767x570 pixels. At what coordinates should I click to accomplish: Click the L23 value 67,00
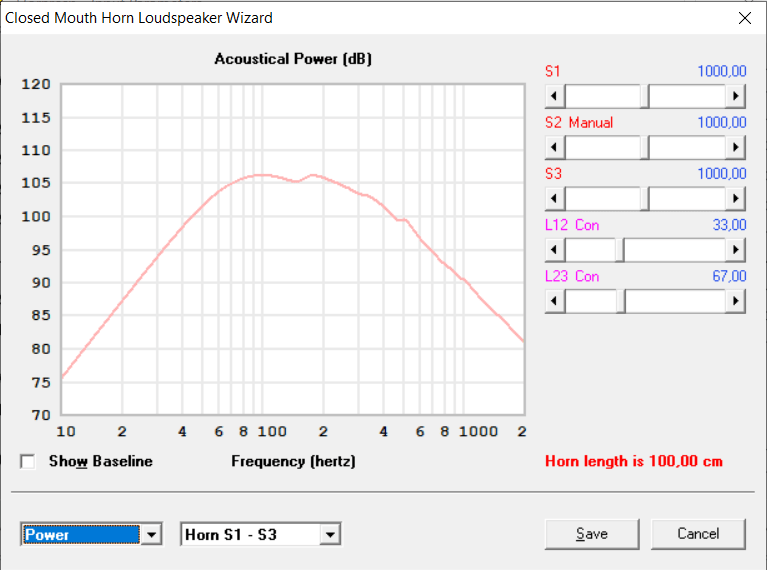coord(729,276)
